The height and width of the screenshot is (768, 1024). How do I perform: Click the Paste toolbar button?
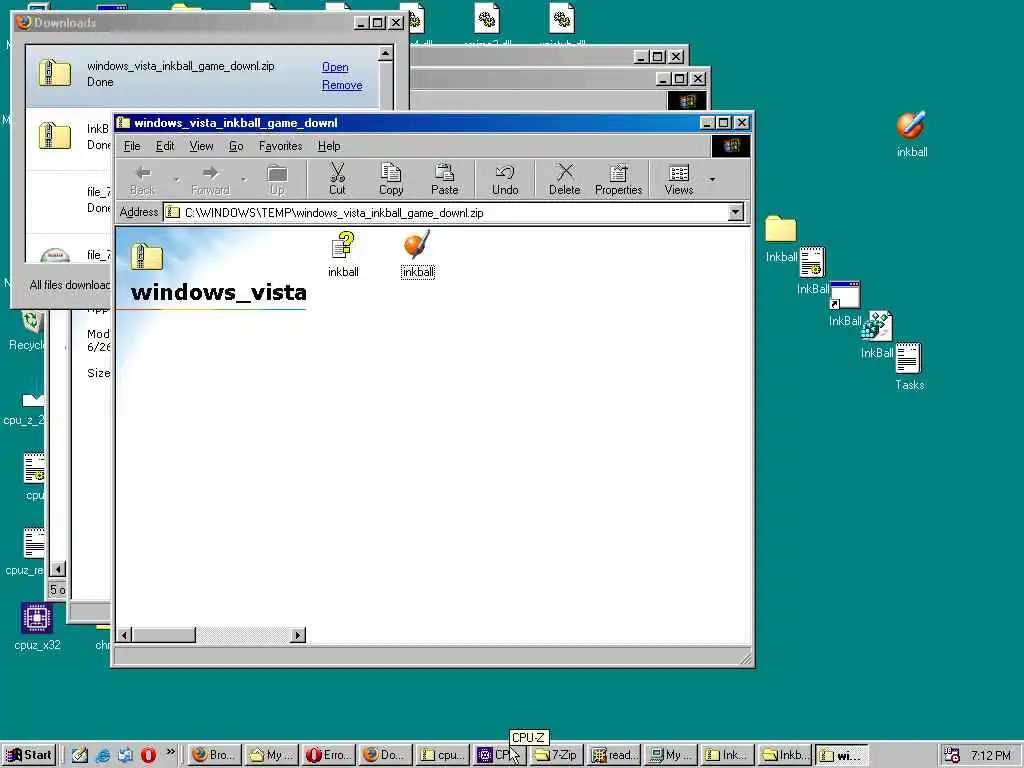[x=444, y=179]
